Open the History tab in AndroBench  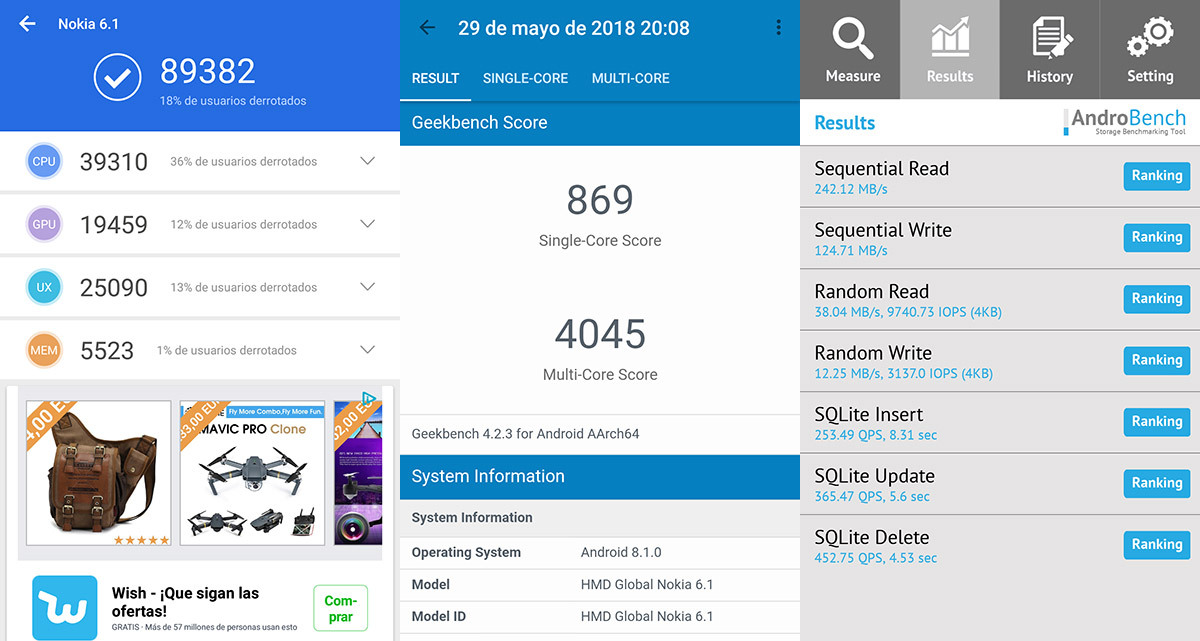tap(1049, 50)
